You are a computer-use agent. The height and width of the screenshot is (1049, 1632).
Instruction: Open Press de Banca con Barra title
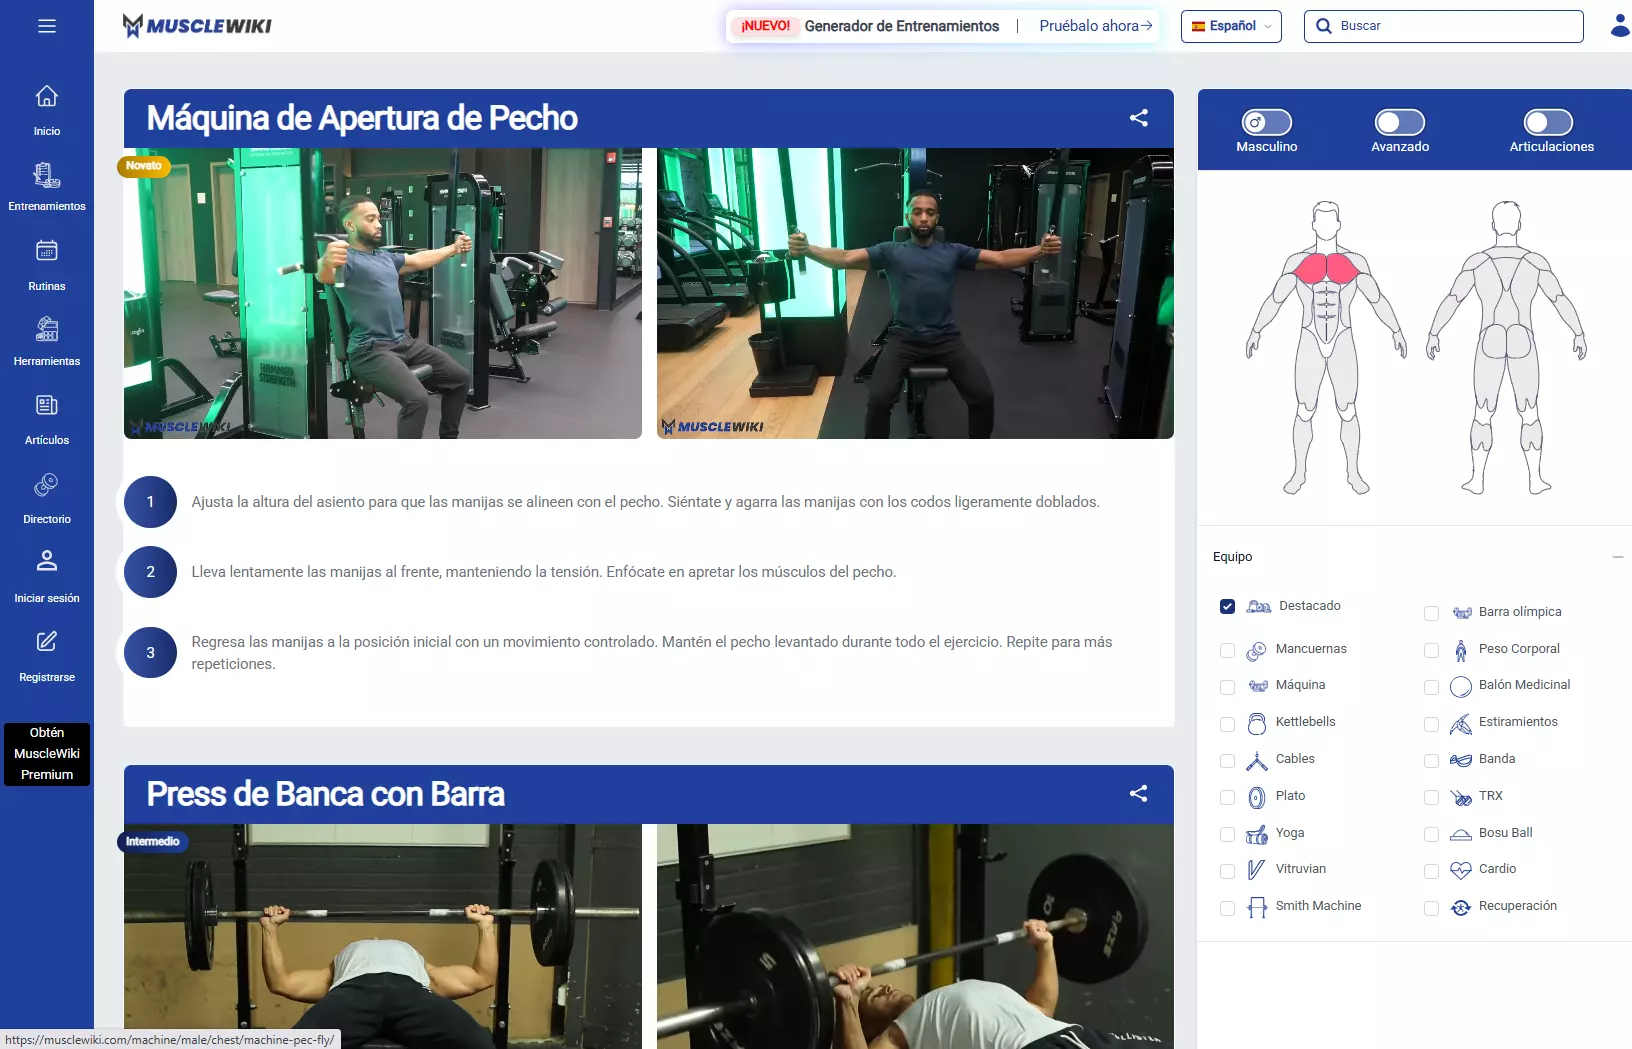325,794
